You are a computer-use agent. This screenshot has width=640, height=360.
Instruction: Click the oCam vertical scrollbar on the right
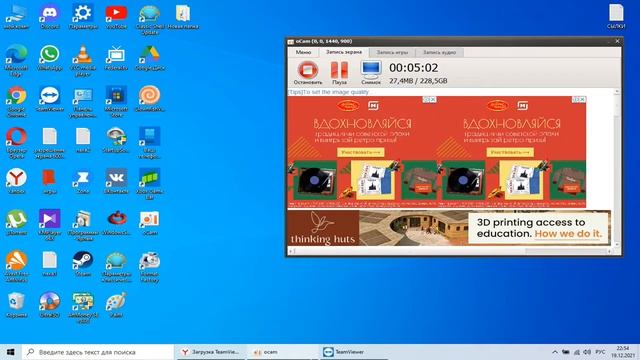click(617, 168)
